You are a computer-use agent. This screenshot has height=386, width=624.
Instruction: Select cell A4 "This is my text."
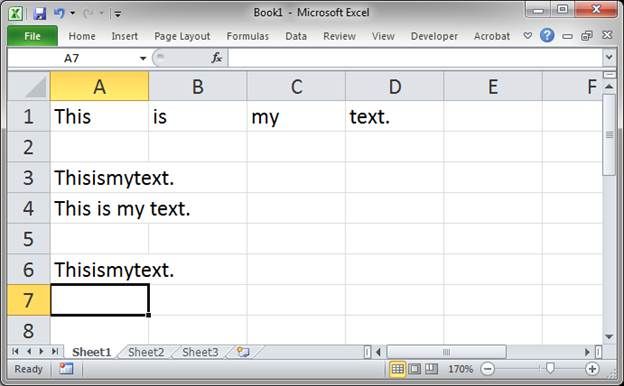(x=99, y=208)
